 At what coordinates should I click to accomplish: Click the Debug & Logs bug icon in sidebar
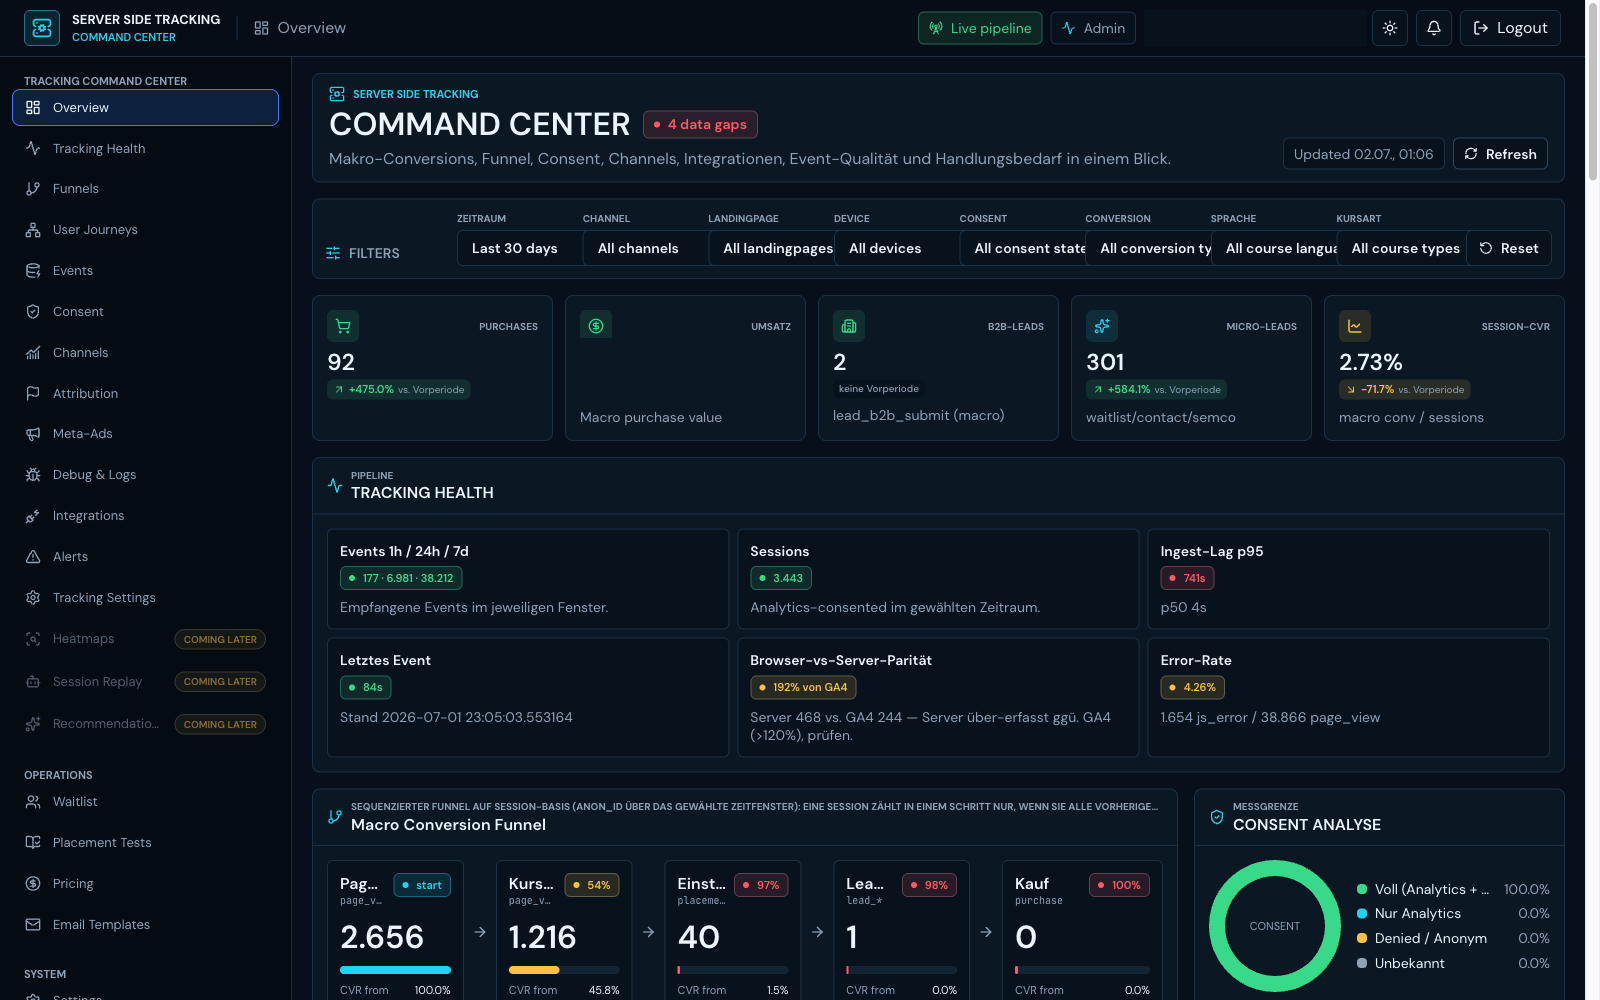coord(33,475)
